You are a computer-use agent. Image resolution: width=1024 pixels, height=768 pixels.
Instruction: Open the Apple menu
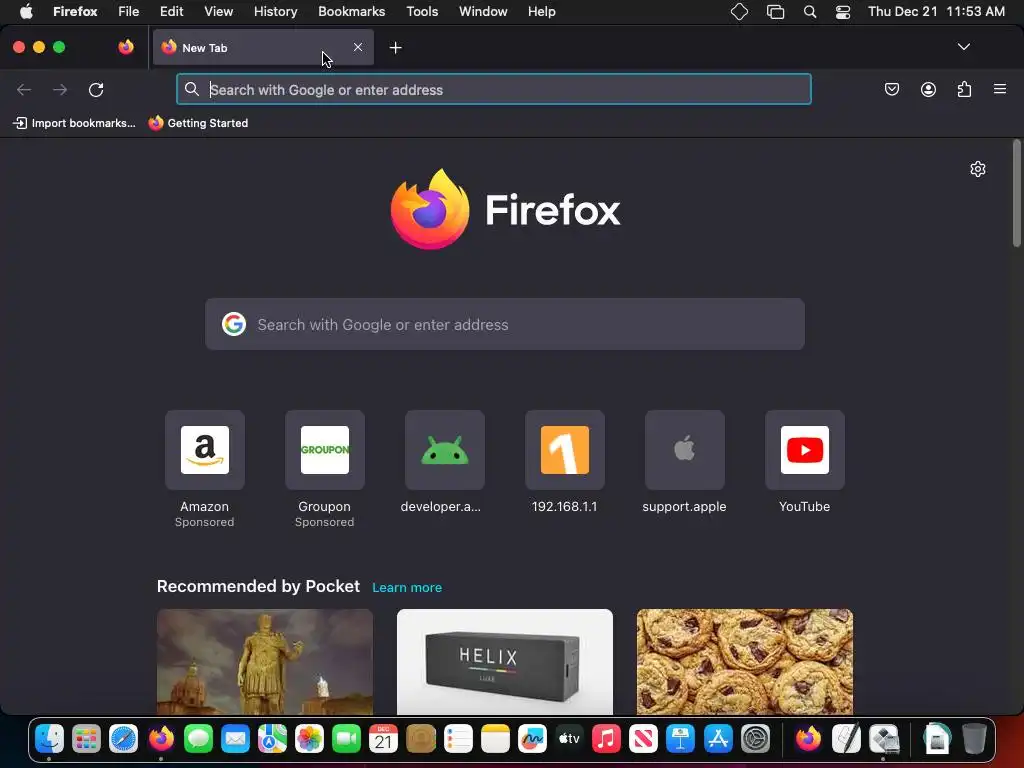(x=26, y=11)
